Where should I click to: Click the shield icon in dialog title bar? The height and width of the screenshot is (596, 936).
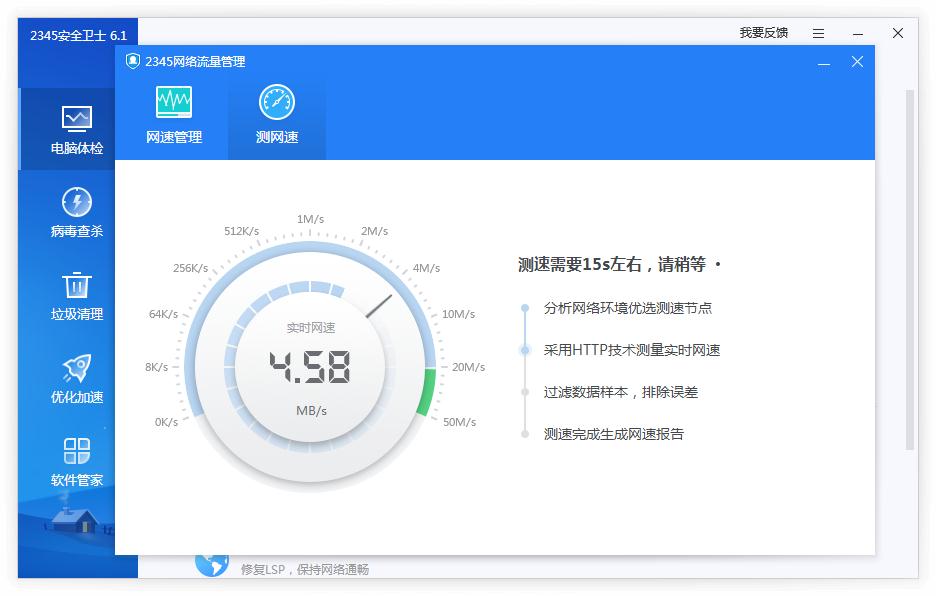131,61
